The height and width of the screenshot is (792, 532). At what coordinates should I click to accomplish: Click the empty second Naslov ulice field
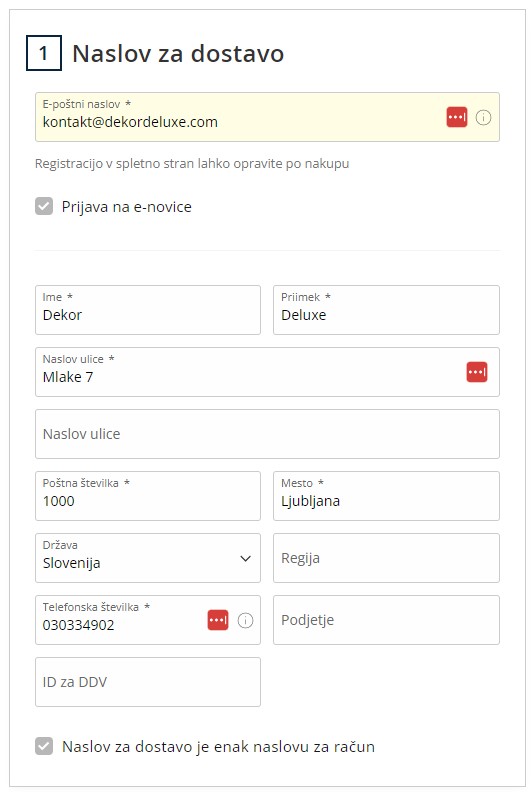point(267,434)
